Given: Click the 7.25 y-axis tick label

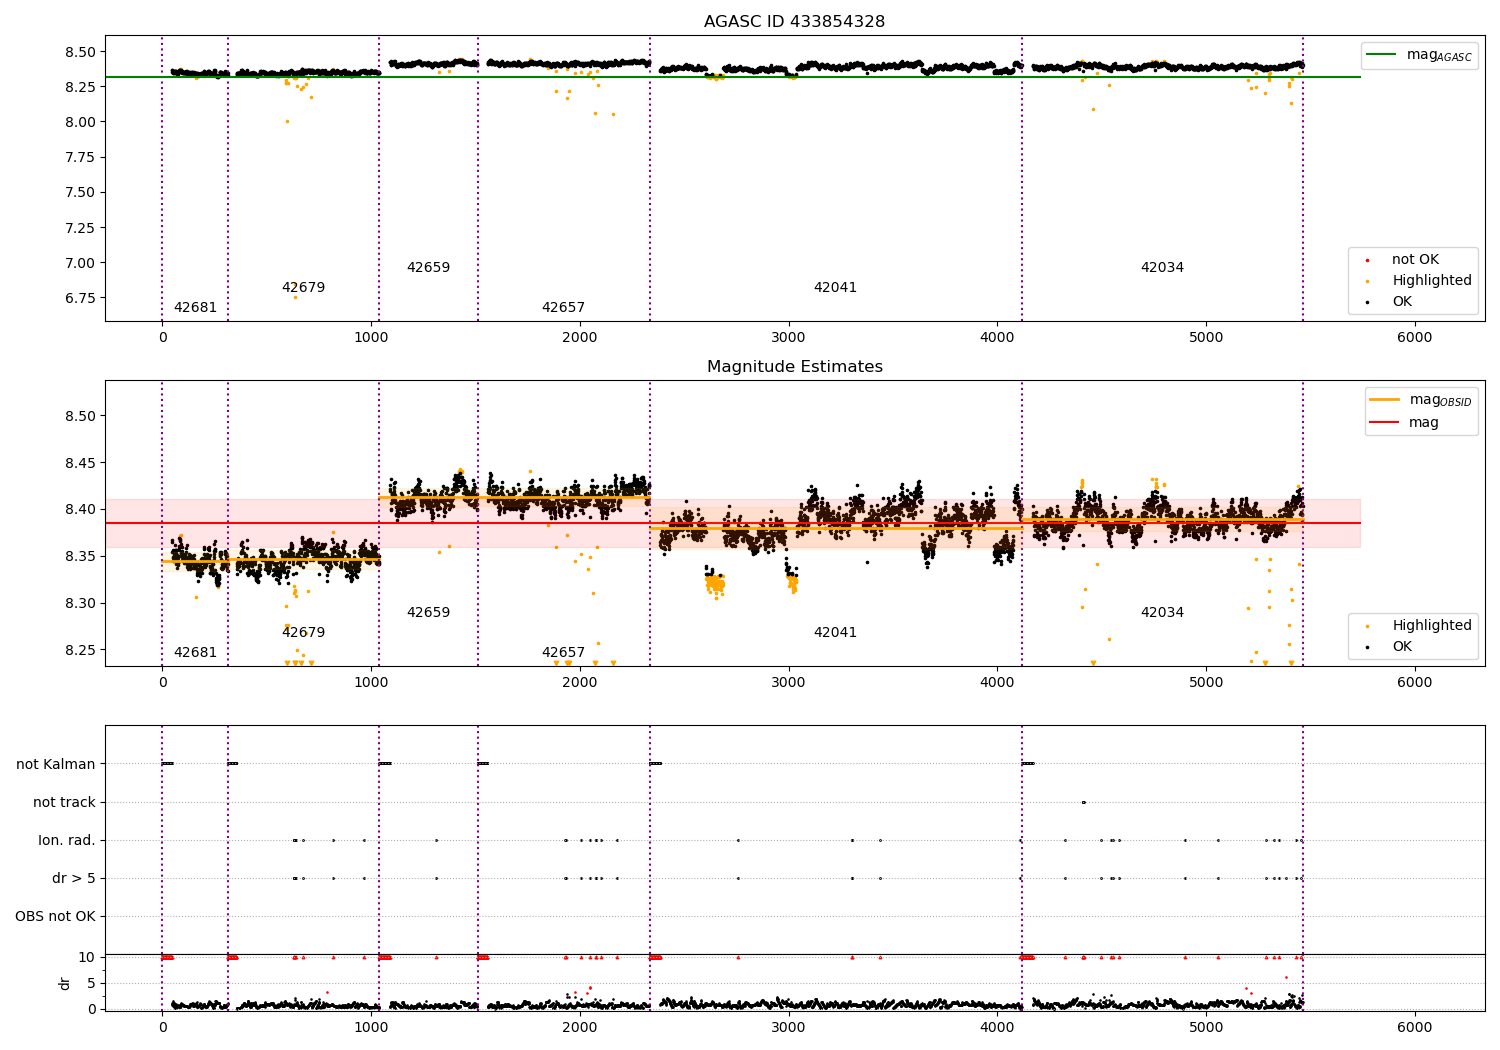Looking at the screenshot, I should coord(81,228).
